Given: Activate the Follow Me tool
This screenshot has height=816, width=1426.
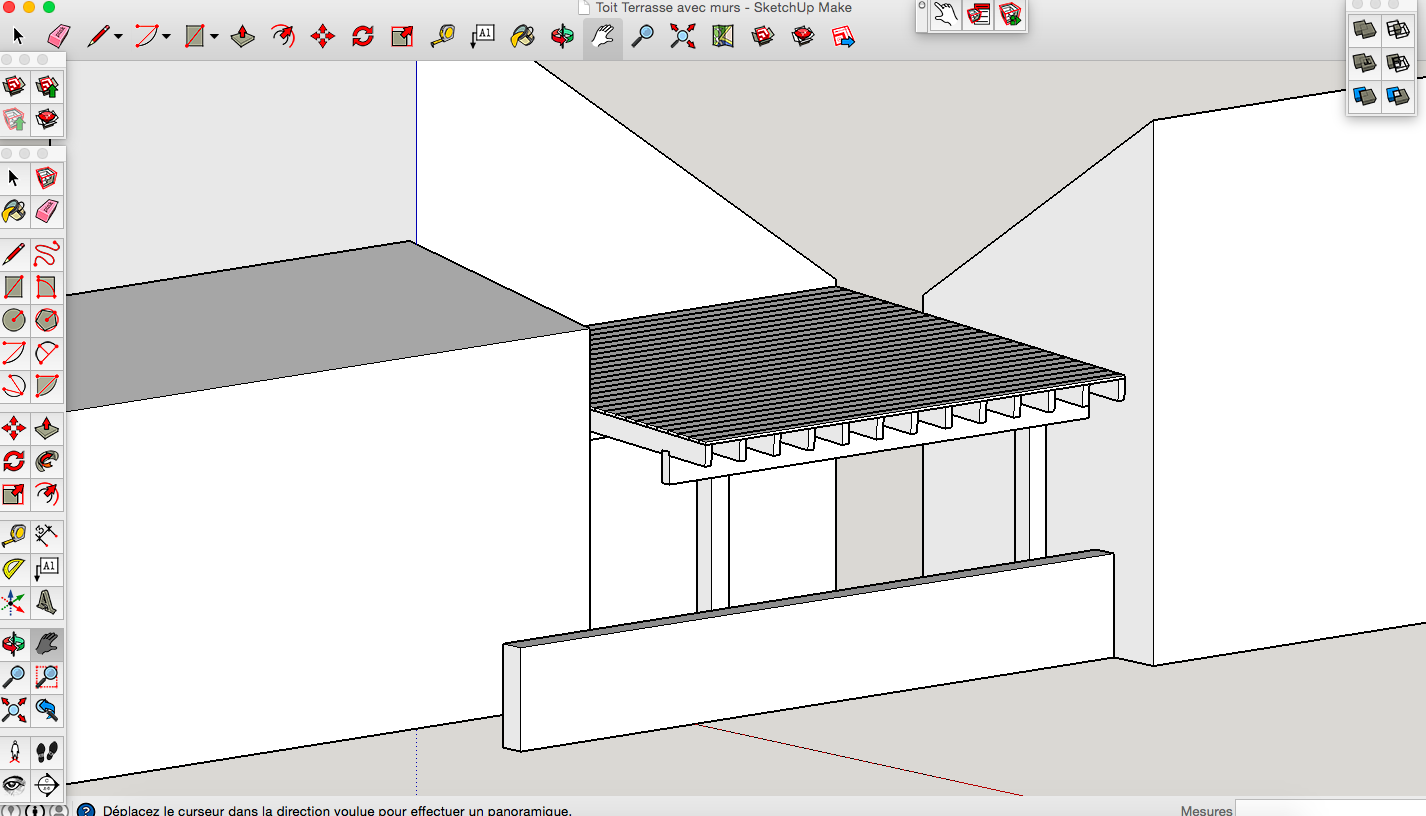Looking at the screenshot, I should click(x=47, y=461).
